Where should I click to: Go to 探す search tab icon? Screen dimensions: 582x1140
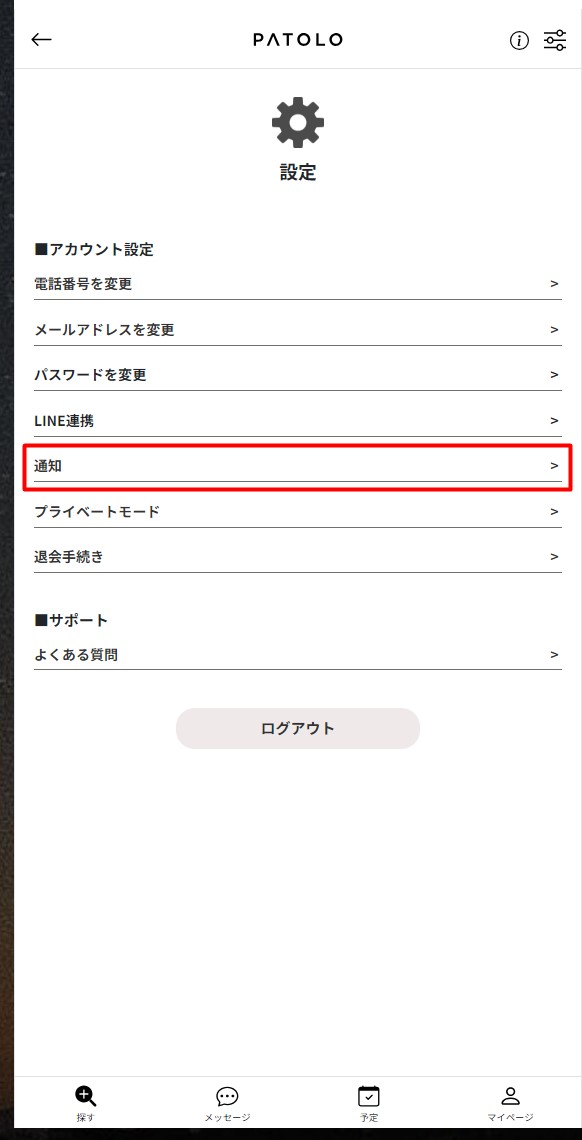[86, 1096]
